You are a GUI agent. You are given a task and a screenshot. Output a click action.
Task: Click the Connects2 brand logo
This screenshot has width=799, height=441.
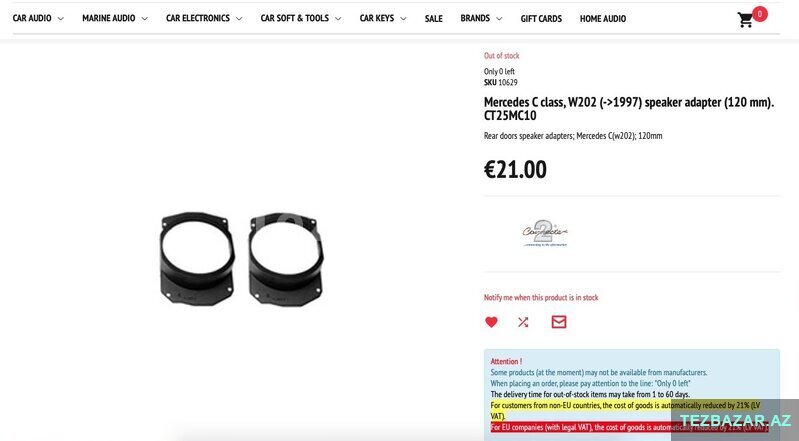click(544, 234)
